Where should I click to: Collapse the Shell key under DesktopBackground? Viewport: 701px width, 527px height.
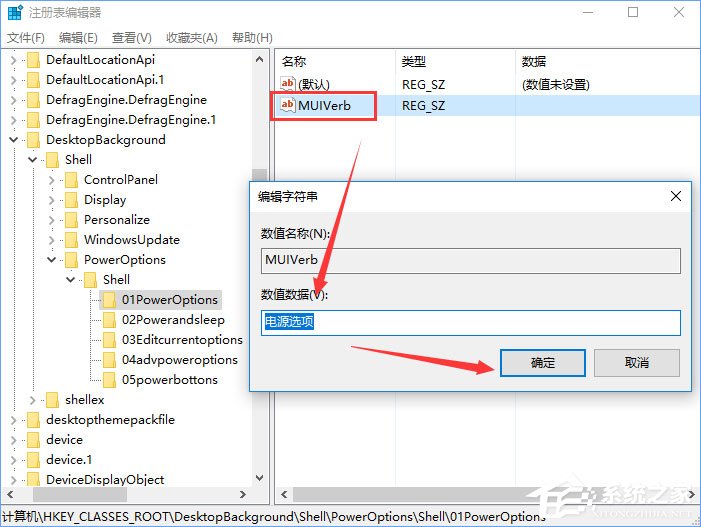33,160
